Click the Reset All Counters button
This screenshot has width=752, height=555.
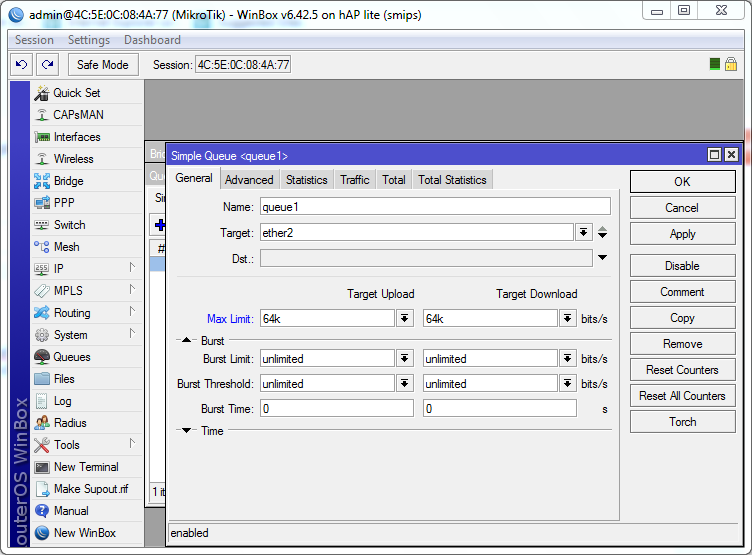[x=682, y=396]
